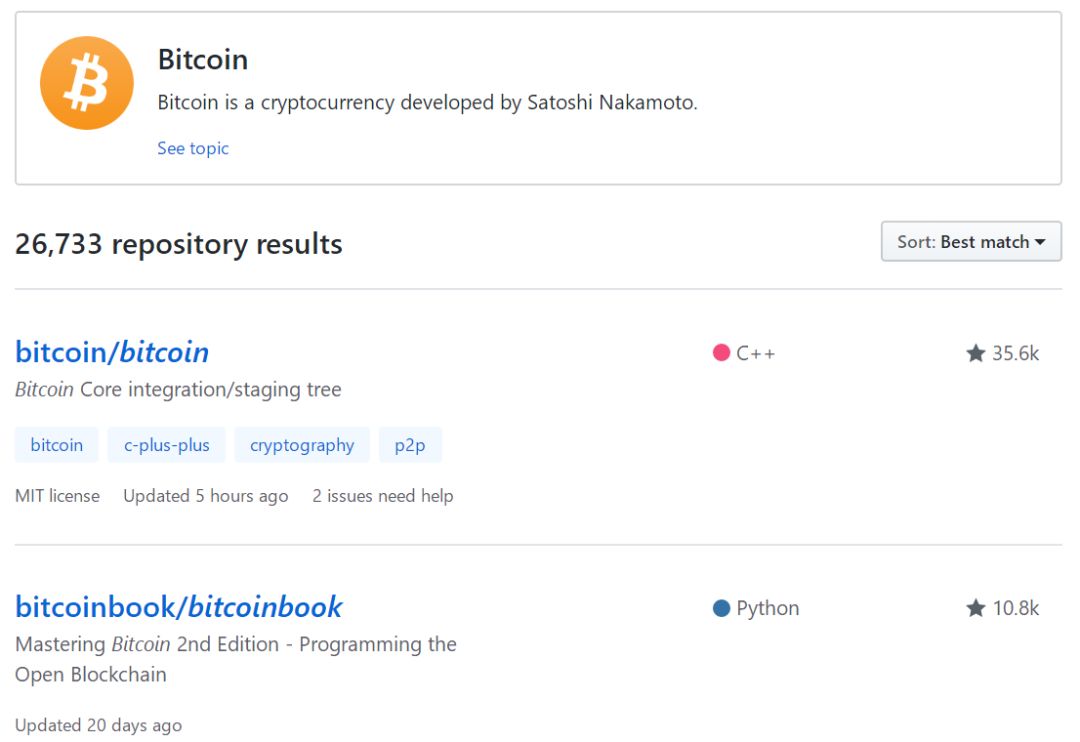Click the 'C++' language label

[x=756, y=353]
